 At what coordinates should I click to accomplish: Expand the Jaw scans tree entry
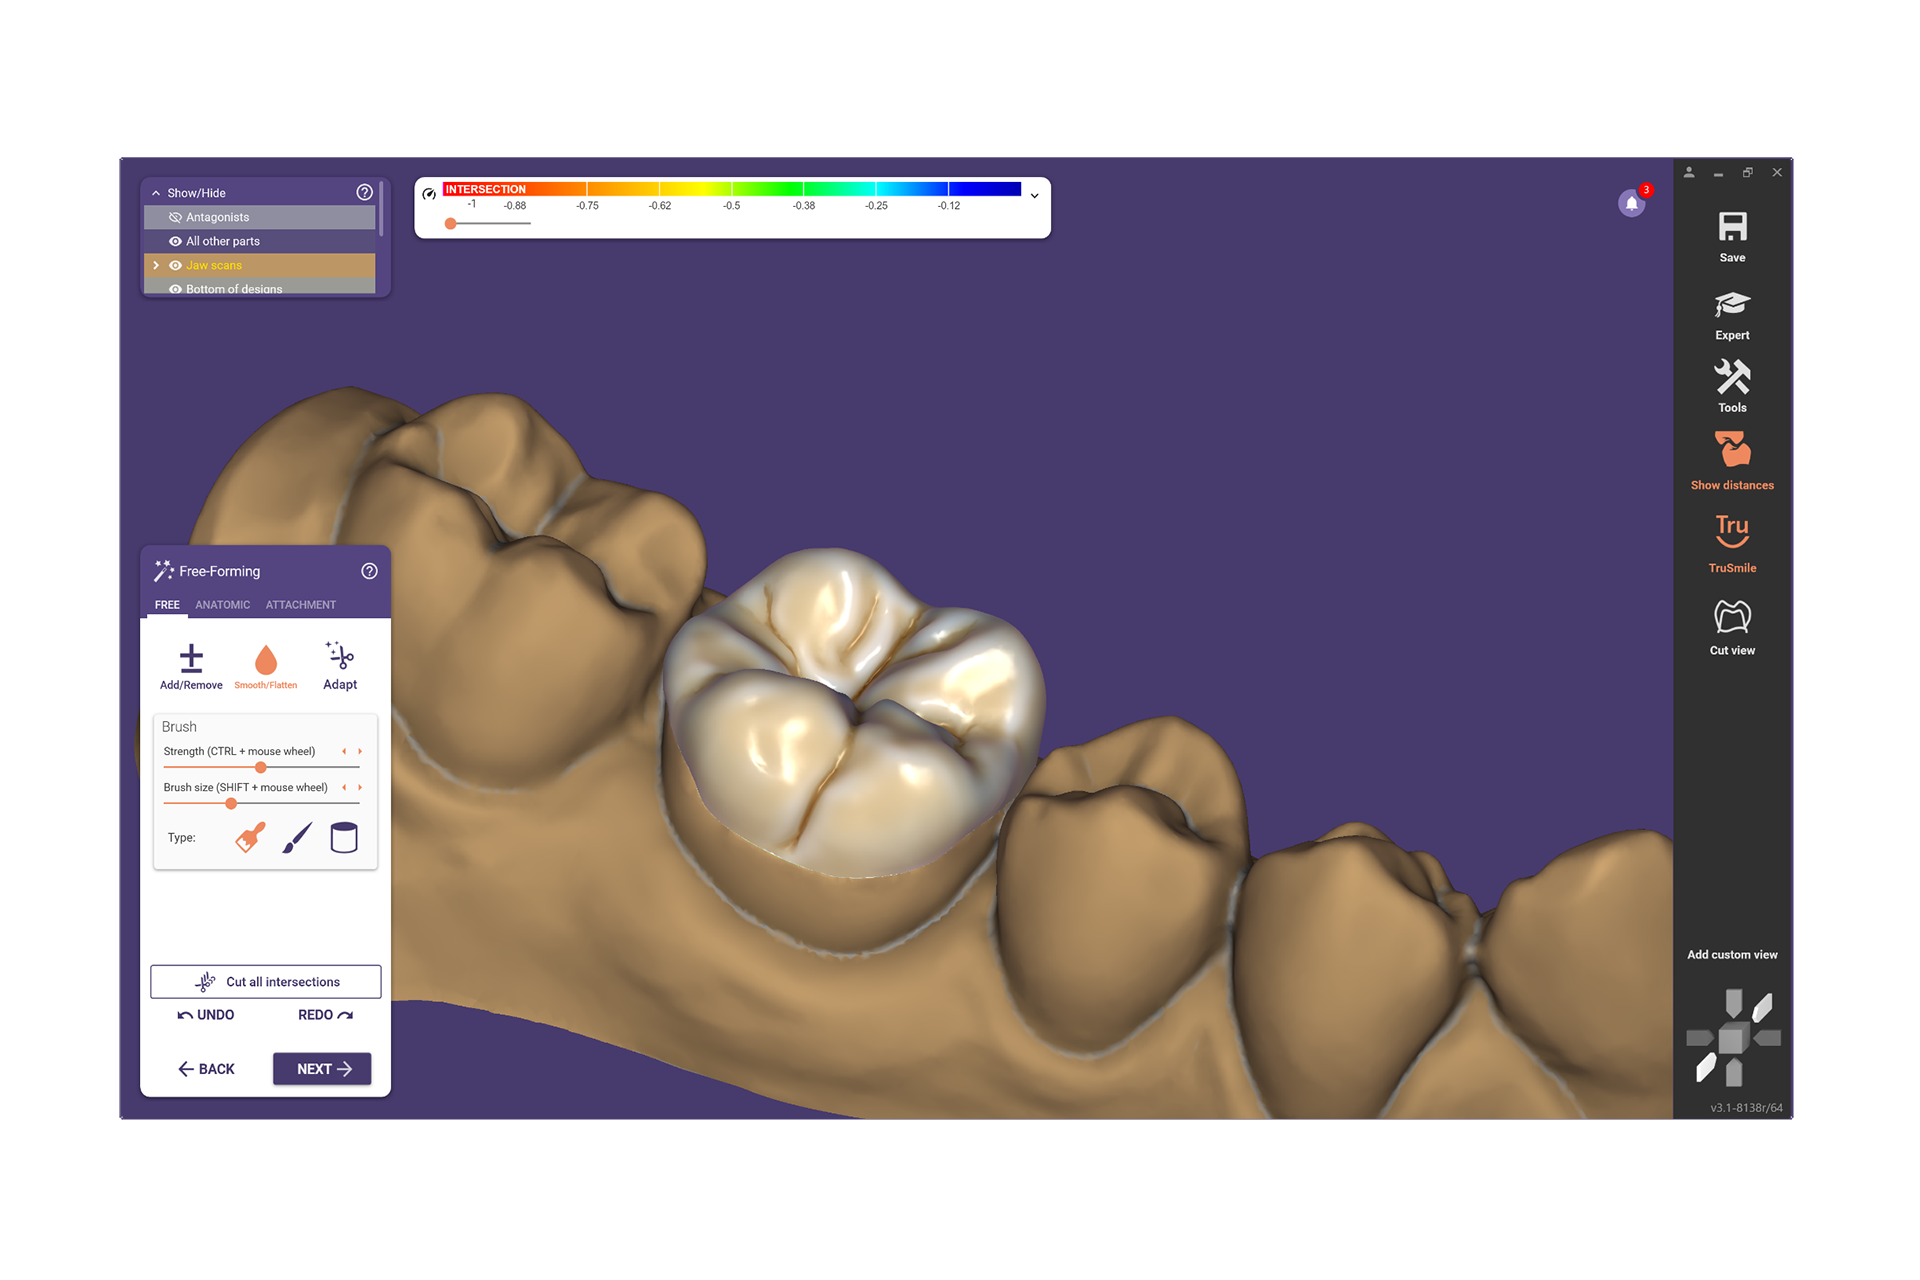[x=156, y=265]
